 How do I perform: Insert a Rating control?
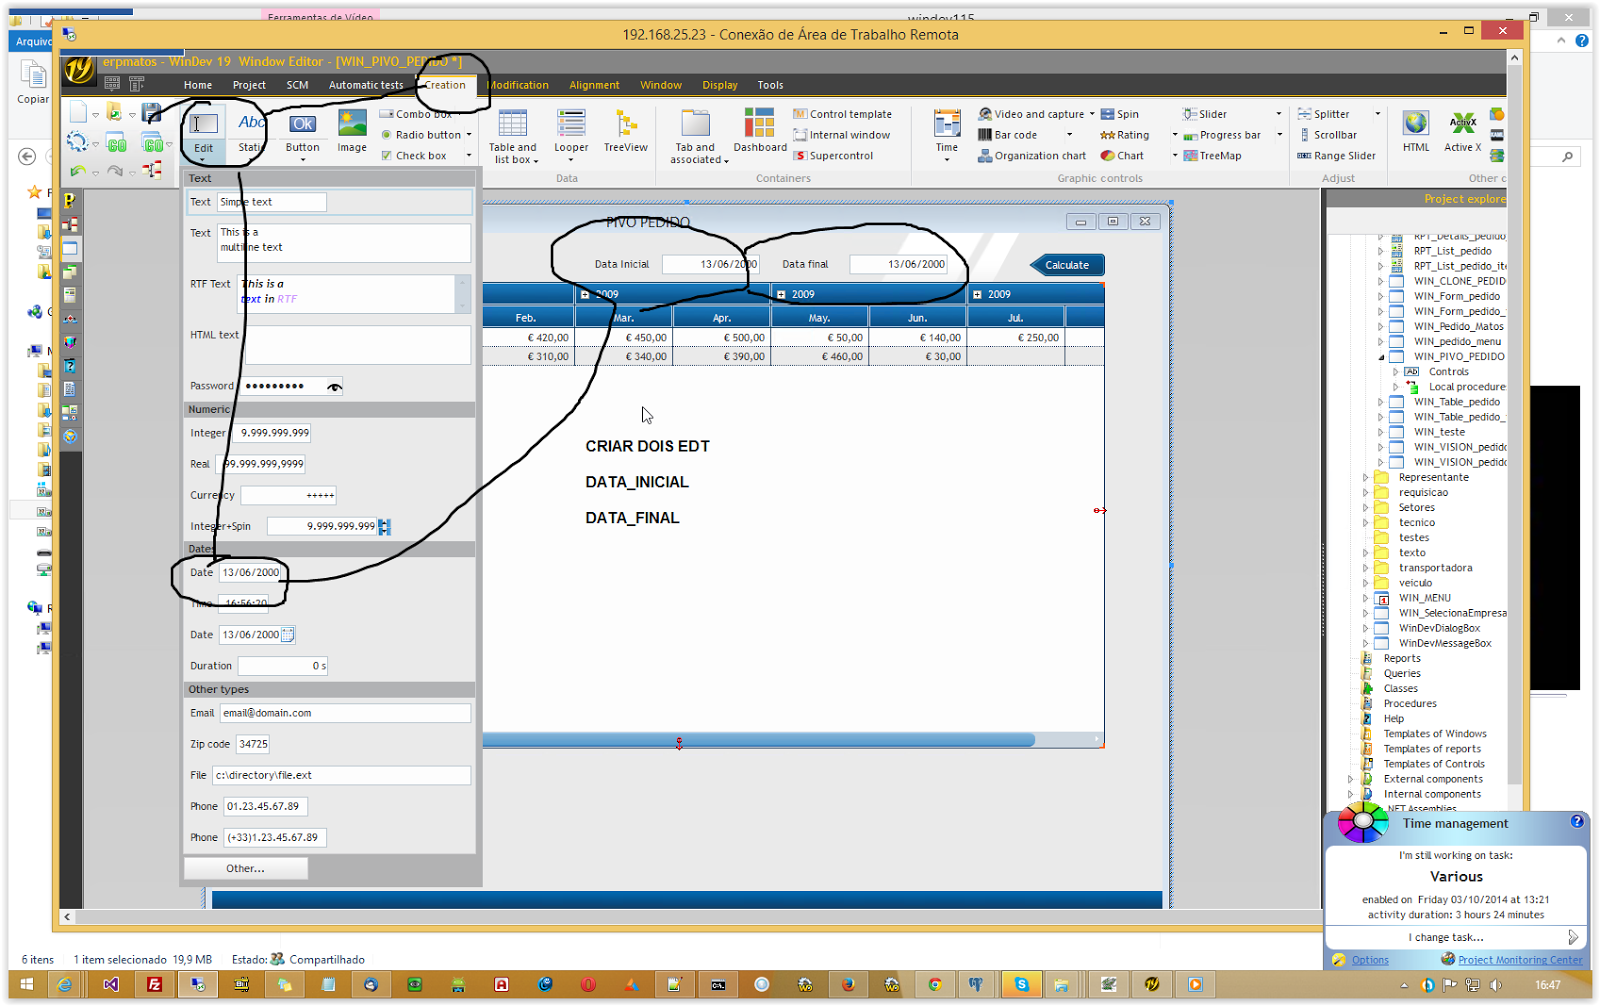click(x=1125, y=135)
